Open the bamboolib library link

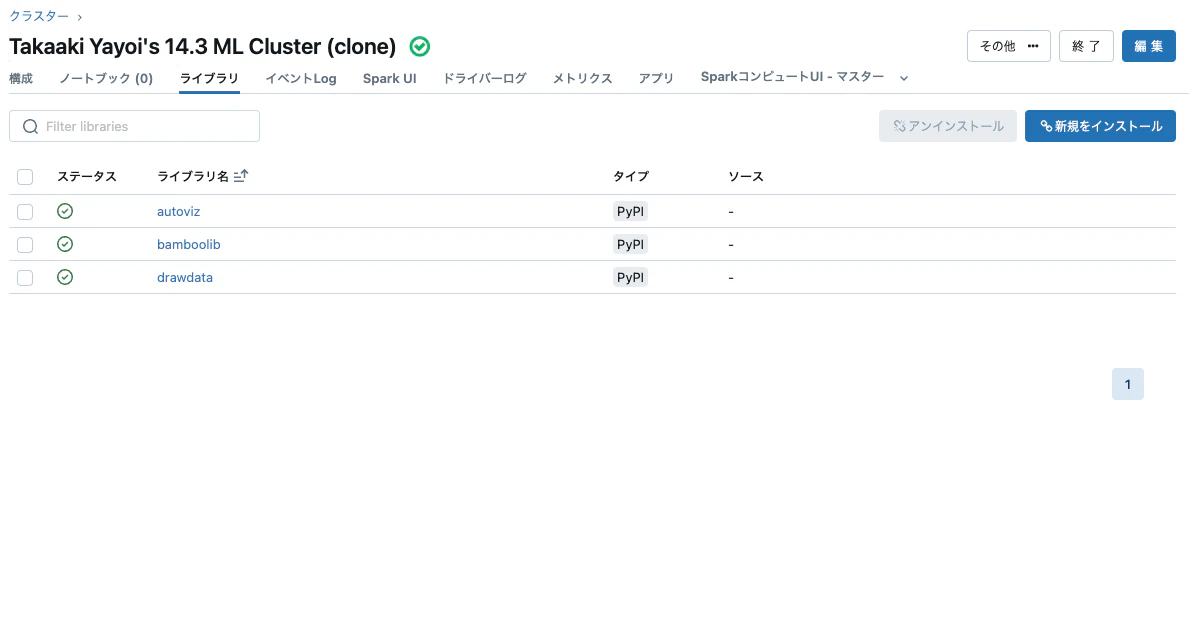(x=189, y=244)
